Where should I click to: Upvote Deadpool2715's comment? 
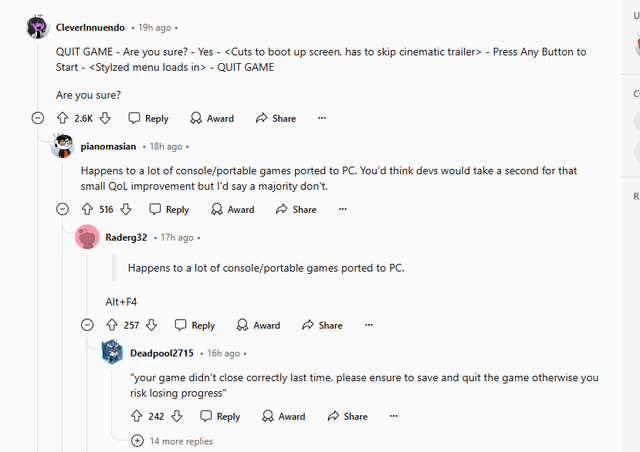137,416
